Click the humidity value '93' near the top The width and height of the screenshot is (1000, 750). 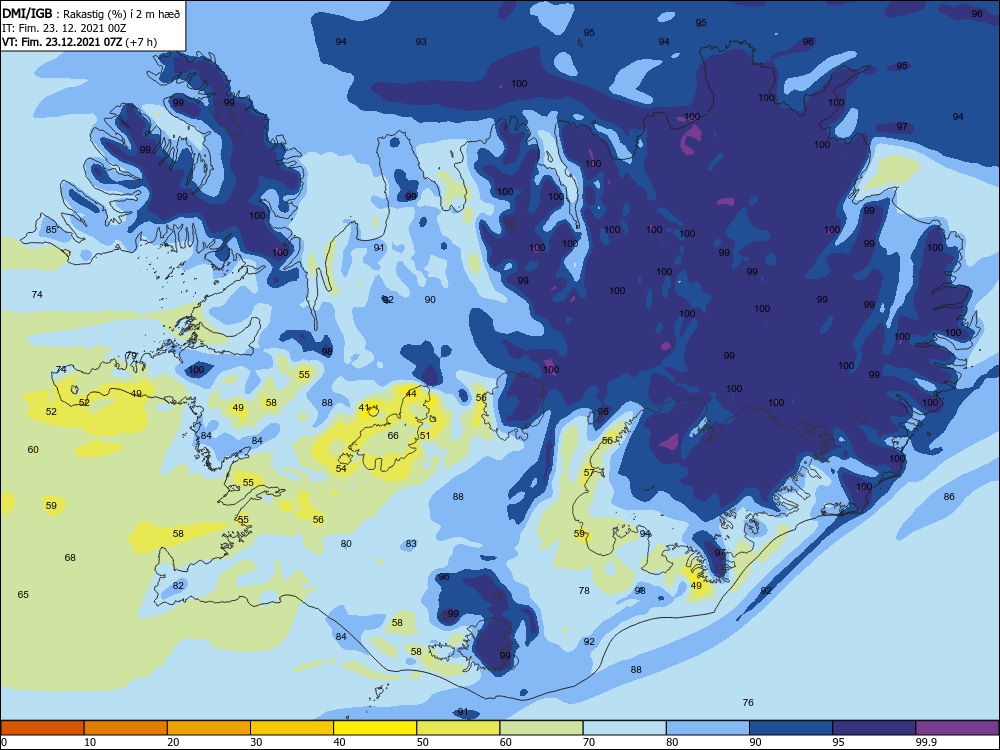click(x=421, y=41)
